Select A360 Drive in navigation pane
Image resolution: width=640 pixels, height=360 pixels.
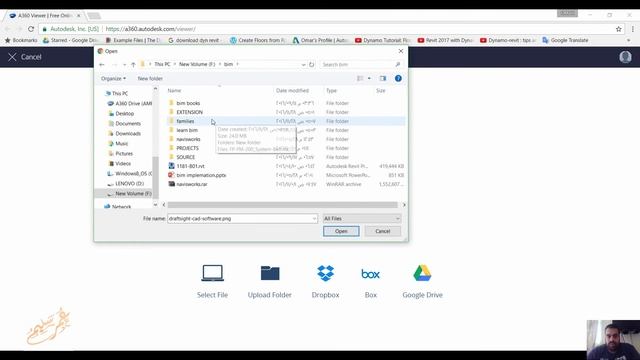point(129,104)
